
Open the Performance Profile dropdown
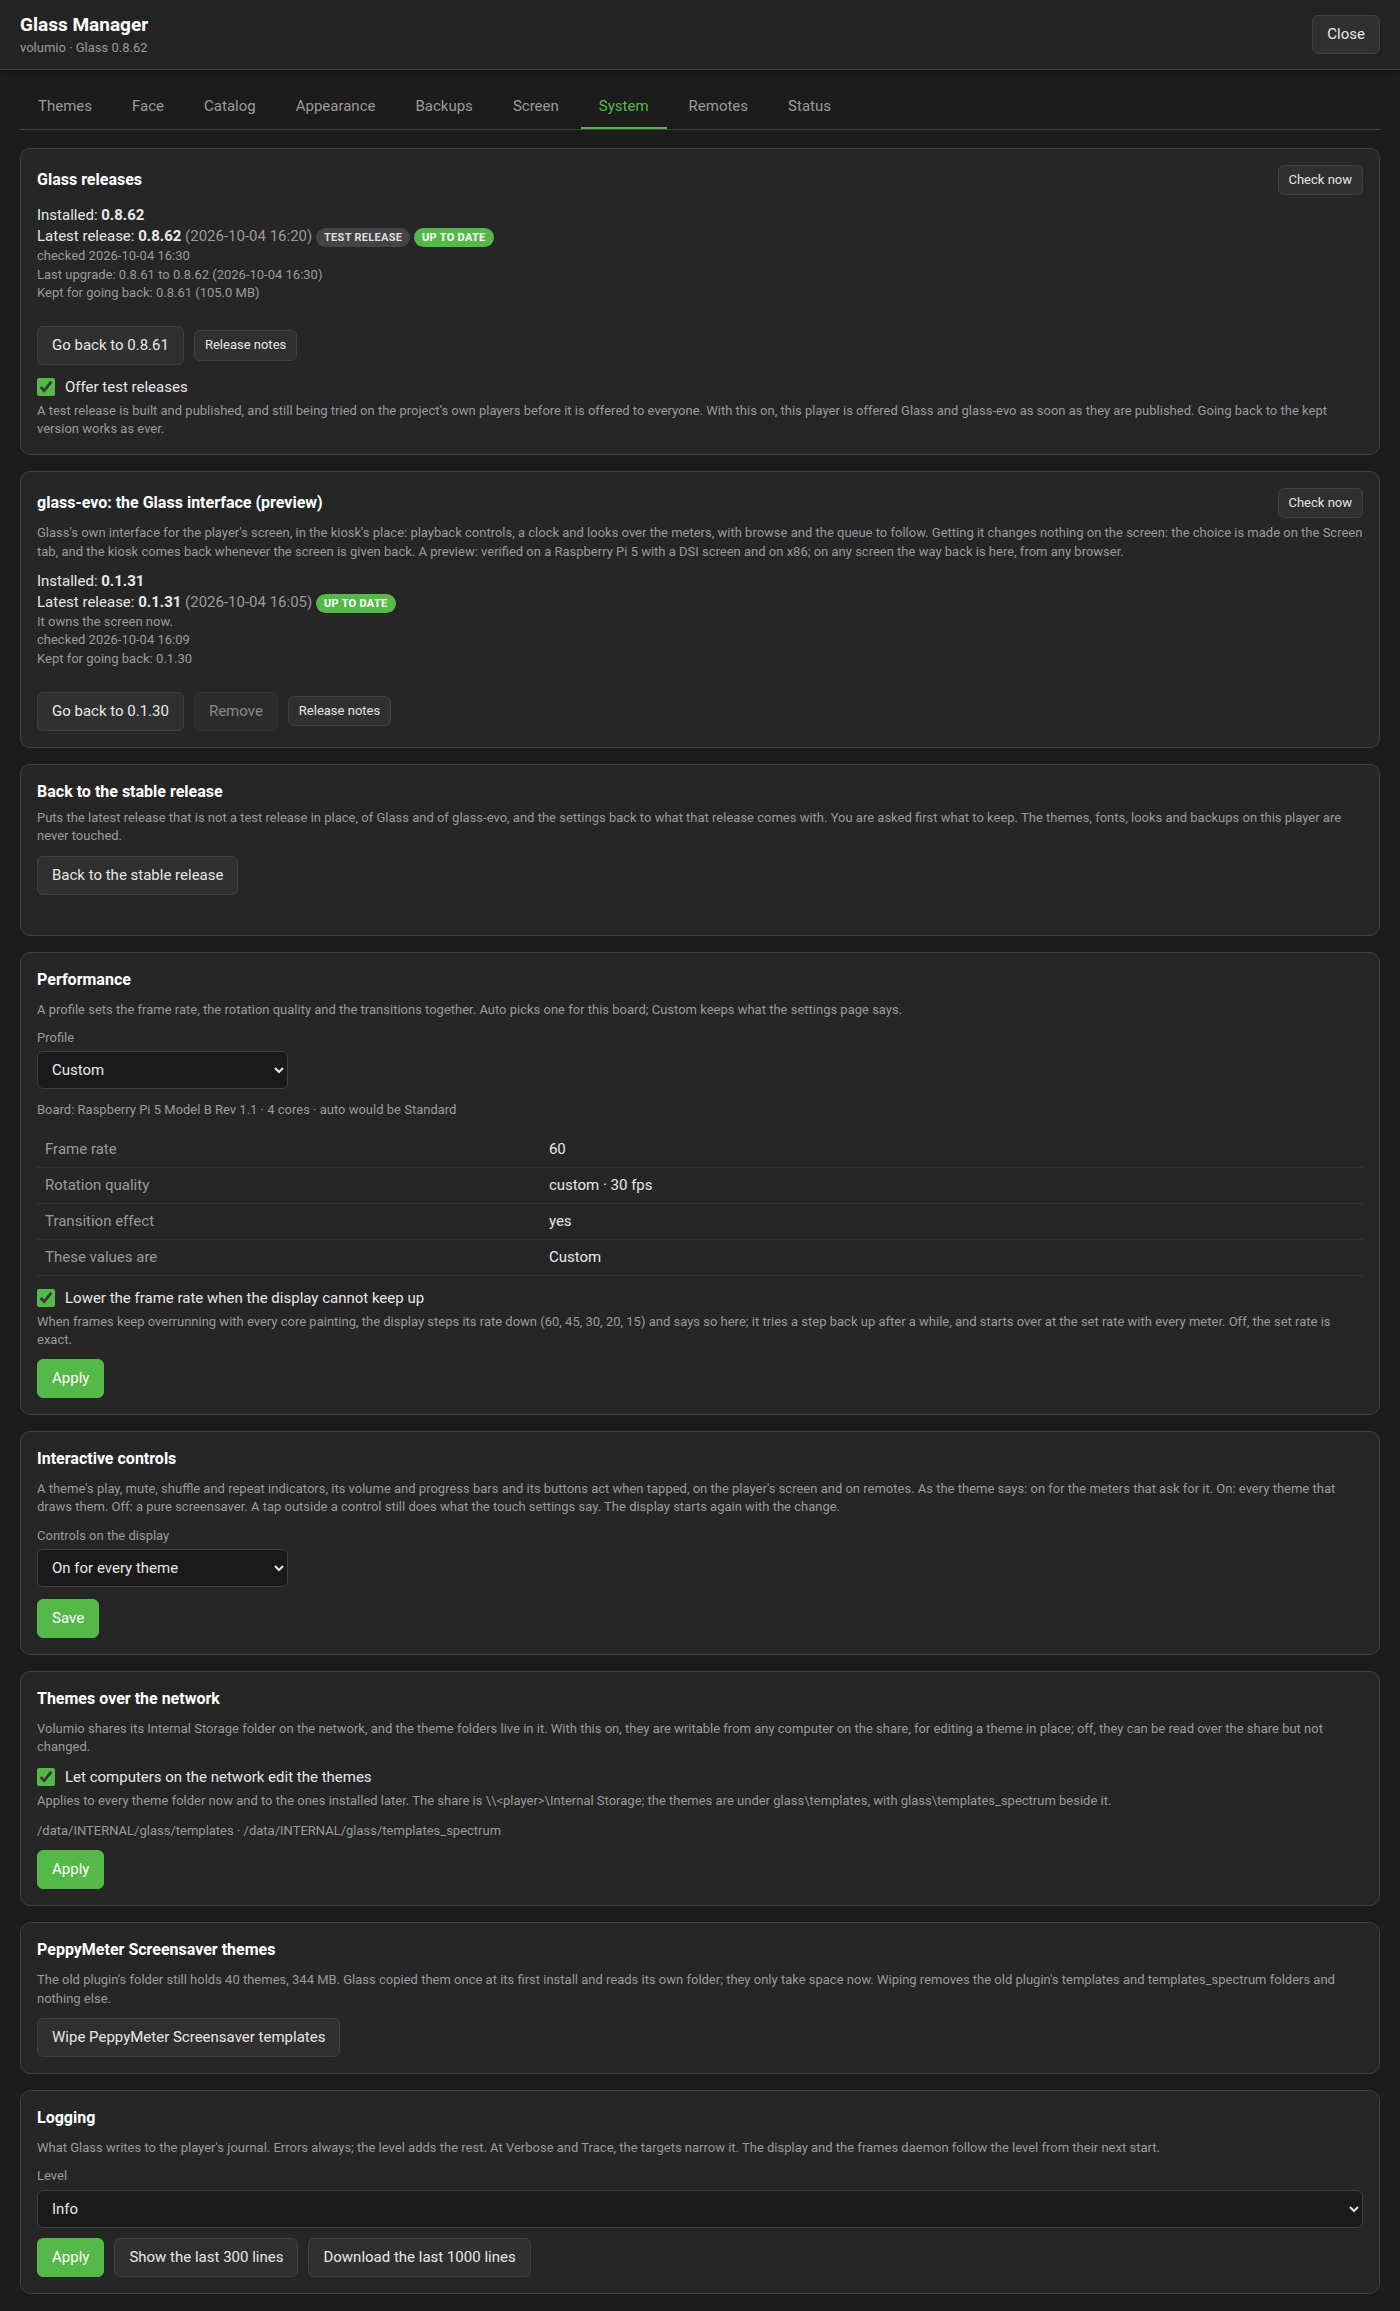pos(162,1070)
